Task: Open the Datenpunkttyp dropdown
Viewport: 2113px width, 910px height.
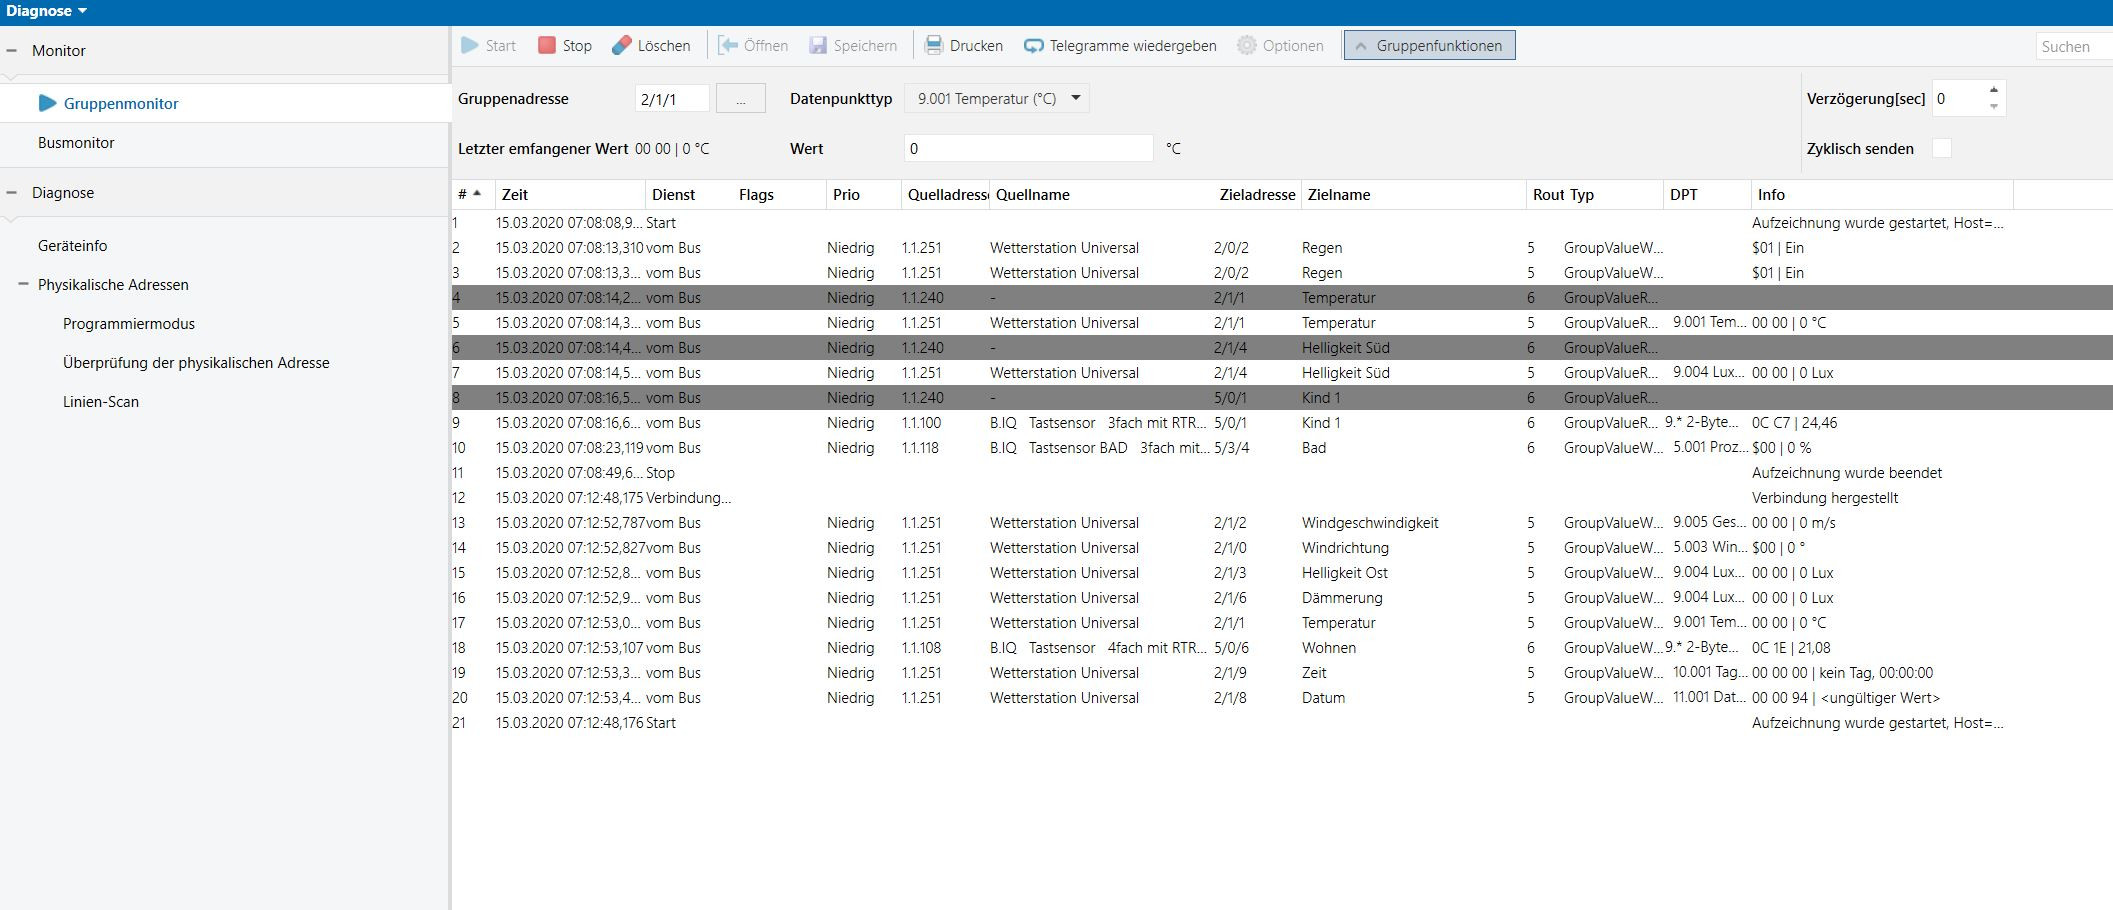Action: [1076, 98]
